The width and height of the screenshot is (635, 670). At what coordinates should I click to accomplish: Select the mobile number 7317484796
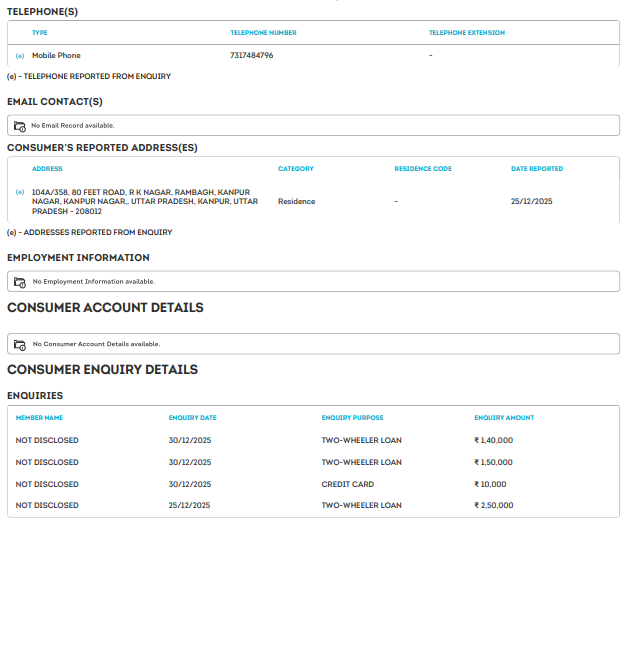coord(251,55)
